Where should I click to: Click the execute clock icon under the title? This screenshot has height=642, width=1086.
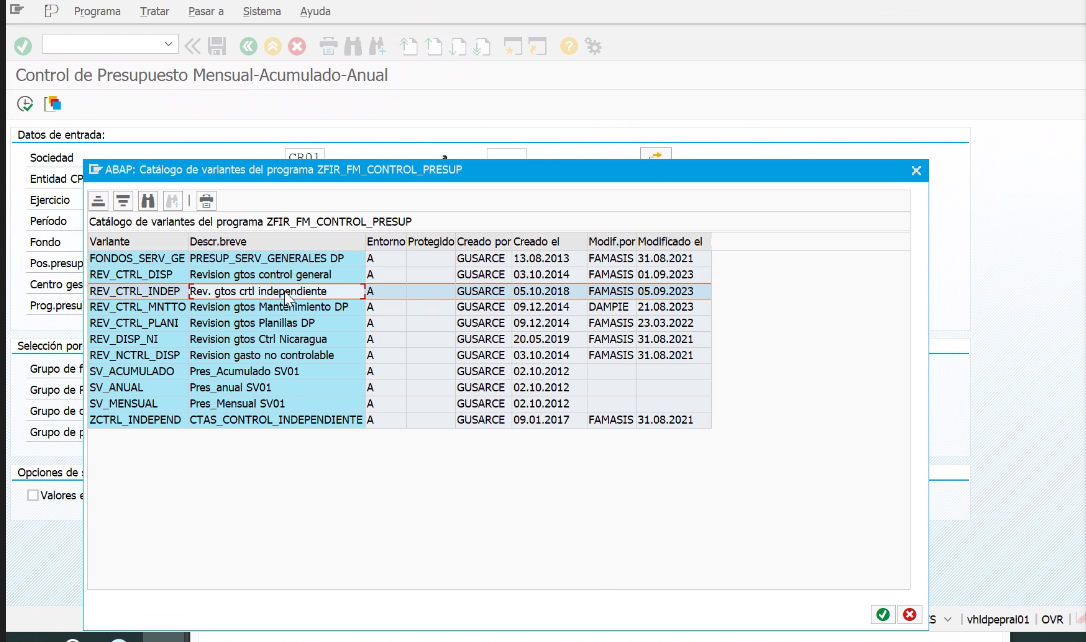(x=26, y=103)
